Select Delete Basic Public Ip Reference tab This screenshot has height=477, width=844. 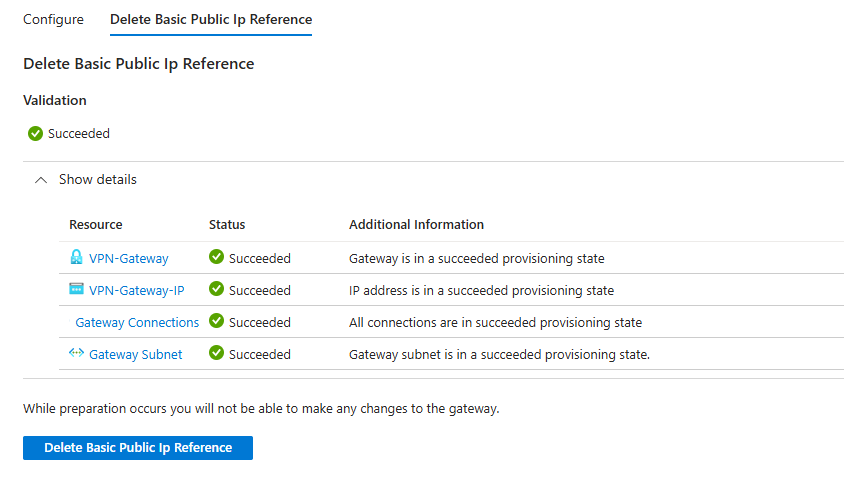210,19
